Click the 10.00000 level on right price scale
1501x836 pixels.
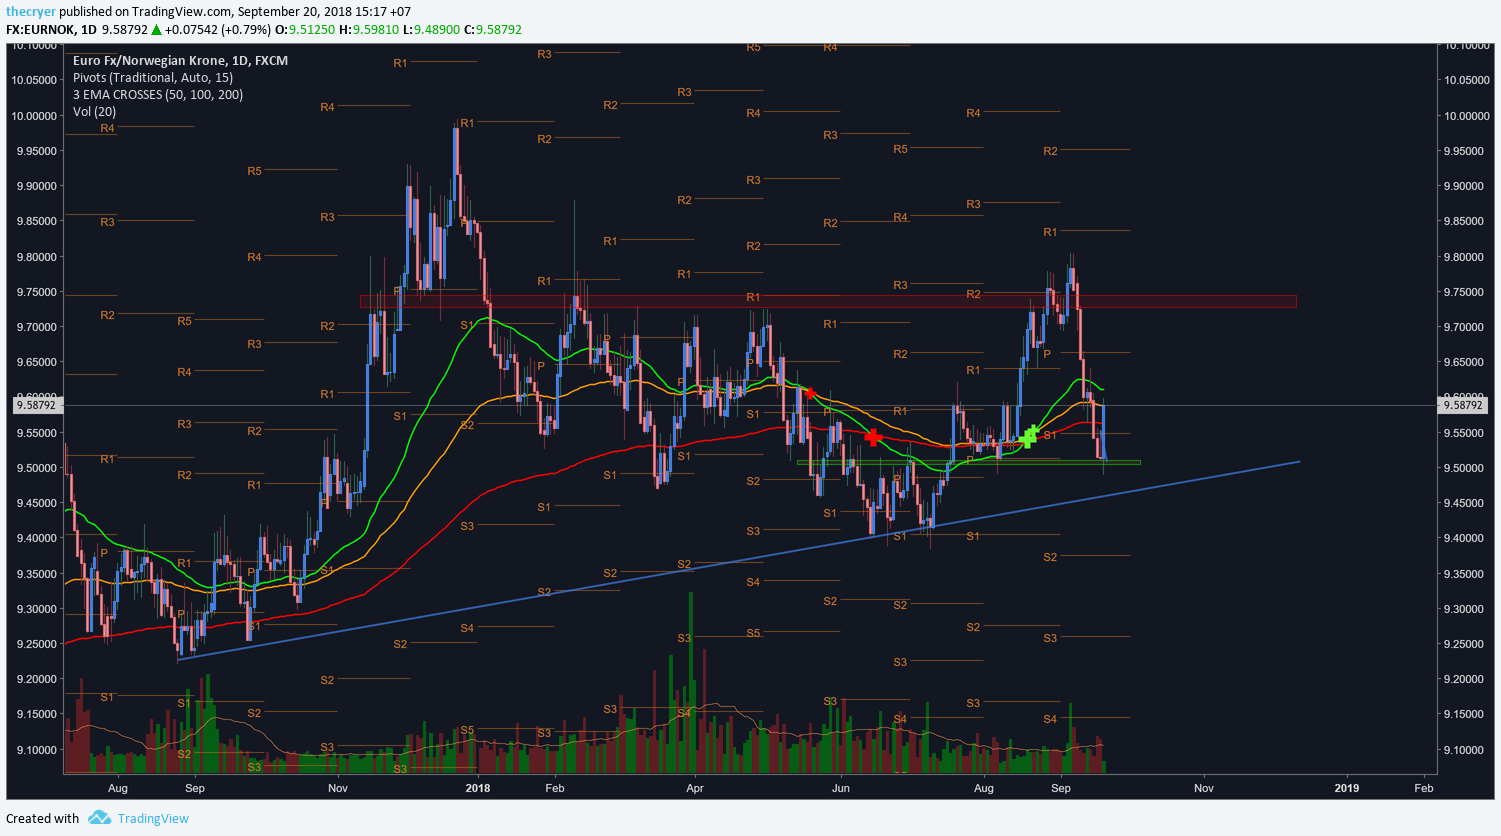[1464, 116]
